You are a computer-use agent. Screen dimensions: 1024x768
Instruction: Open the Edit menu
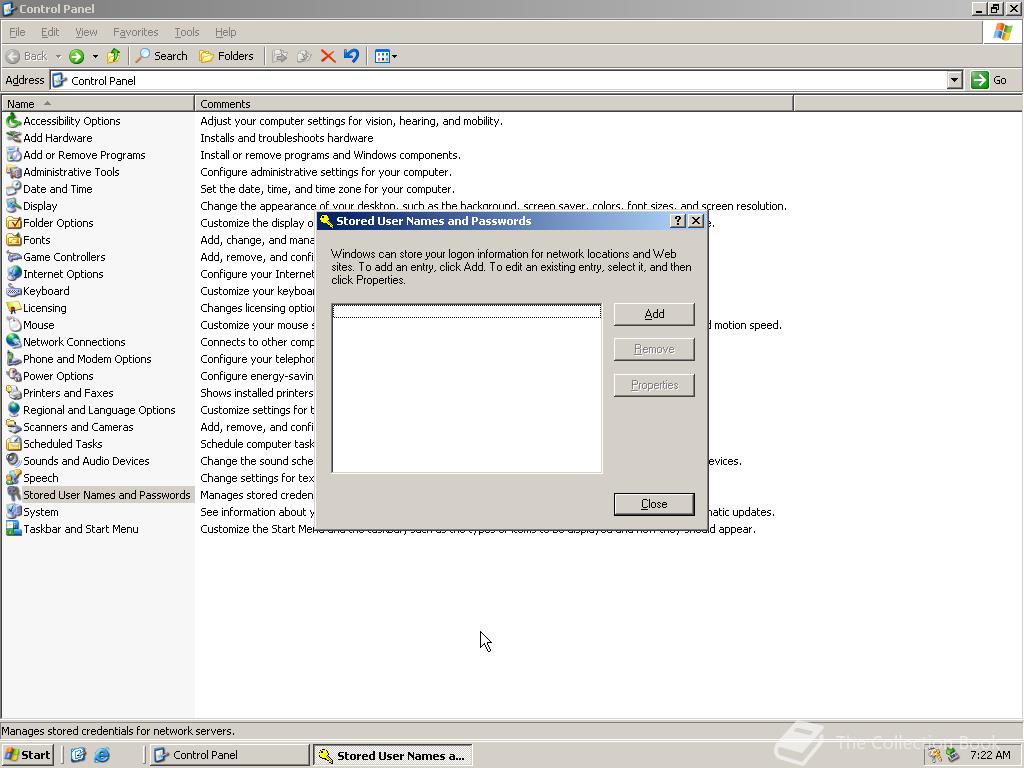tap(50, 32)
